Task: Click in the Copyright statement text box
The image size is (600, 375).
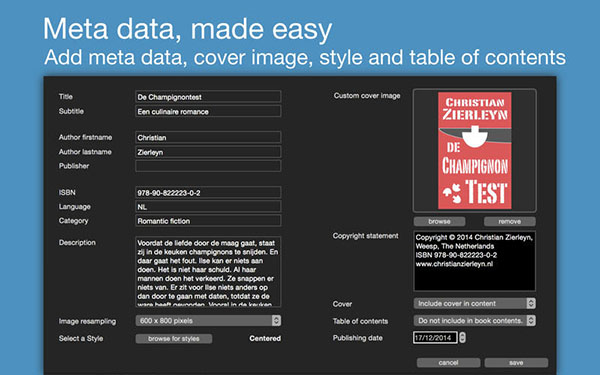Action: coord(474,261)
